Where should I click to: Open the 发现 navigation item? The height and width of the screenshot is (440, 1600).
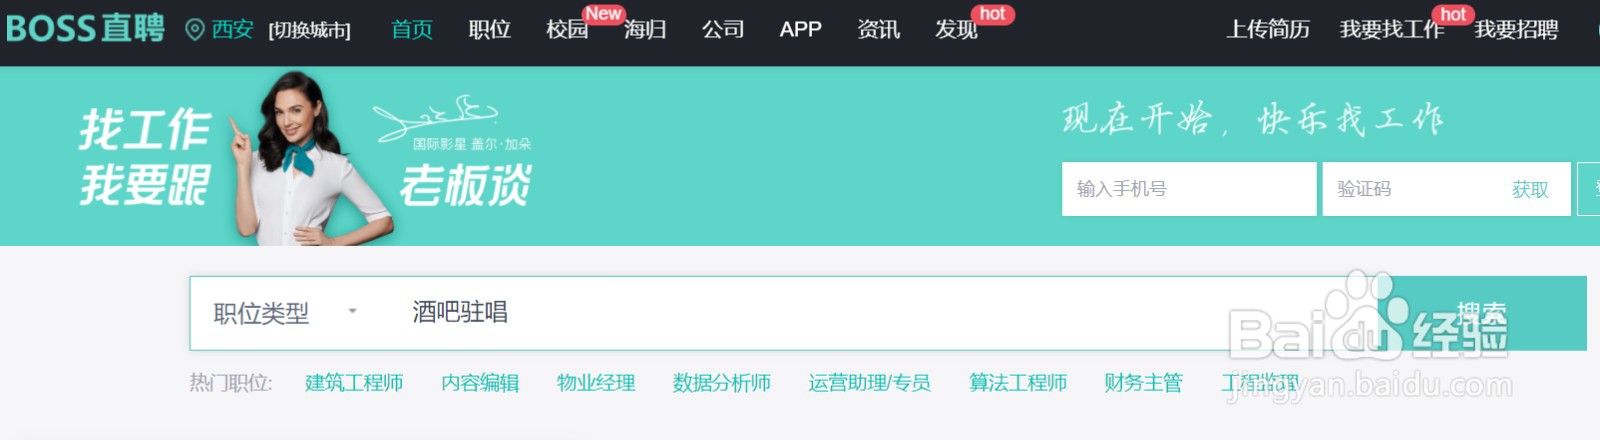[956, 30]
